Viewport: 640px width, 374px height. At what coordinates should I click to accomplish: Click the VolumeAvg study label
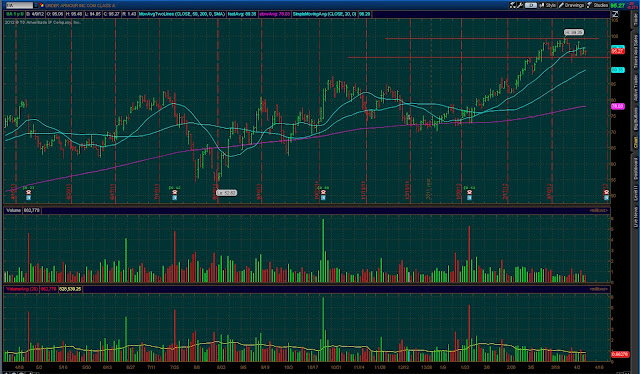tap(22, 289)
